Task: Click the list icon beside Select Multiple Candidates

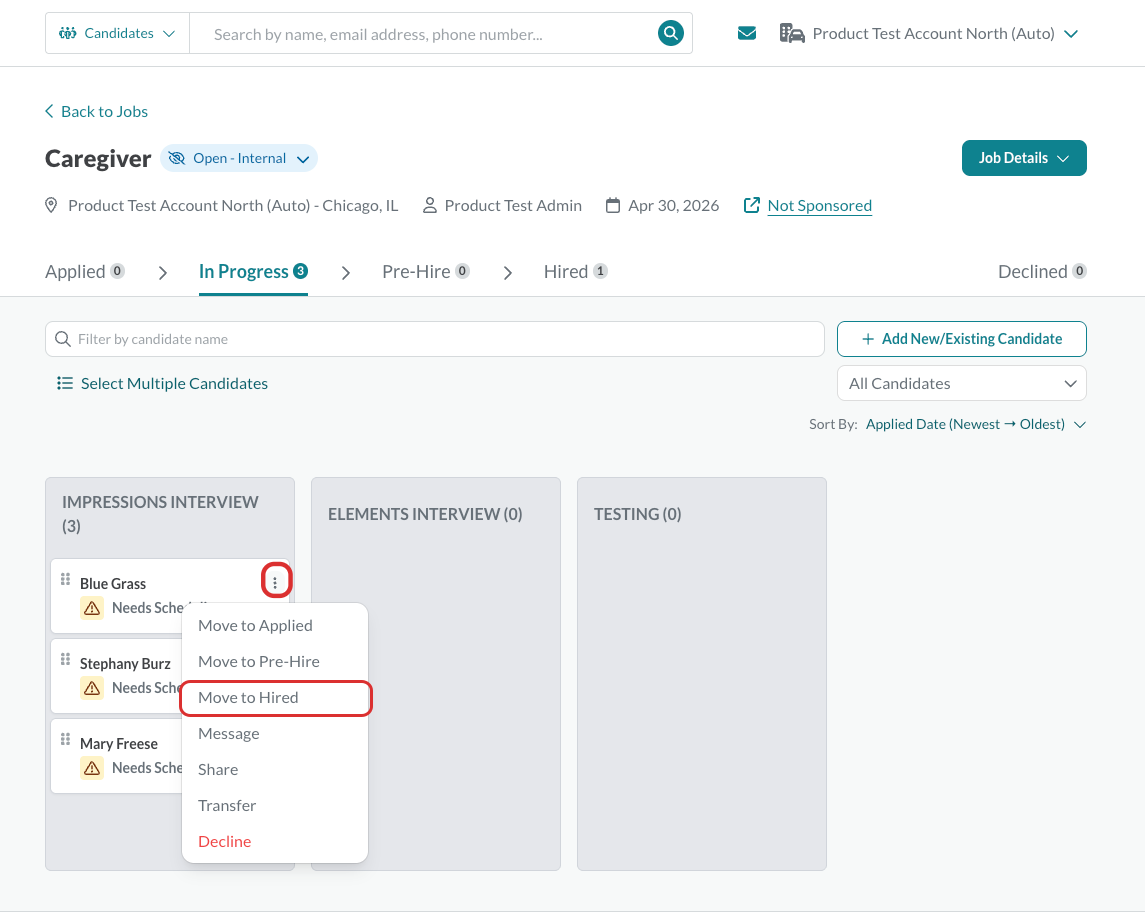Action: (x=65, y=383)
